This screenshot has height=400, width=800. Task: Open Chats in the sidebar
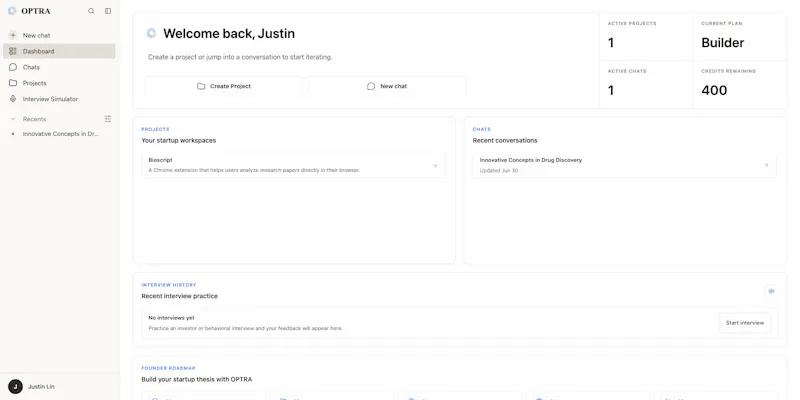pyautogui.click(x=59, y=67)
